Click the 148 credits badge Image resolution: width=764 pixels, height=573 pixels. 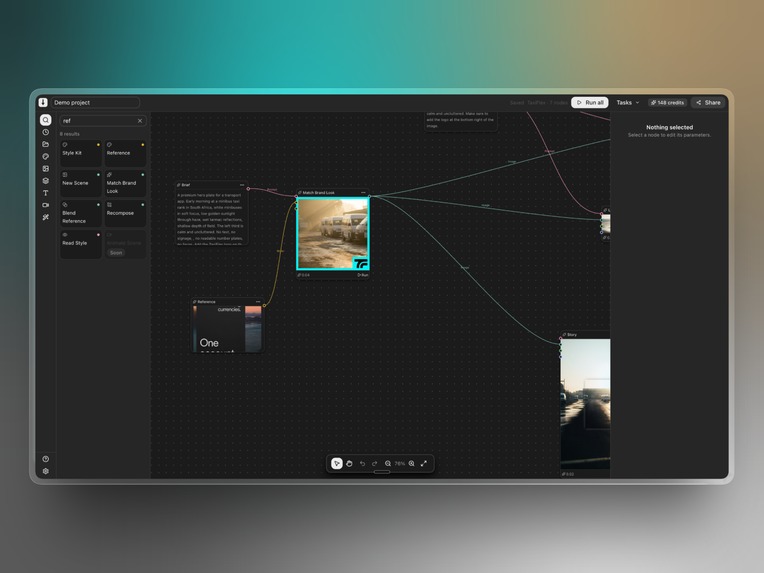coord(667,102)
